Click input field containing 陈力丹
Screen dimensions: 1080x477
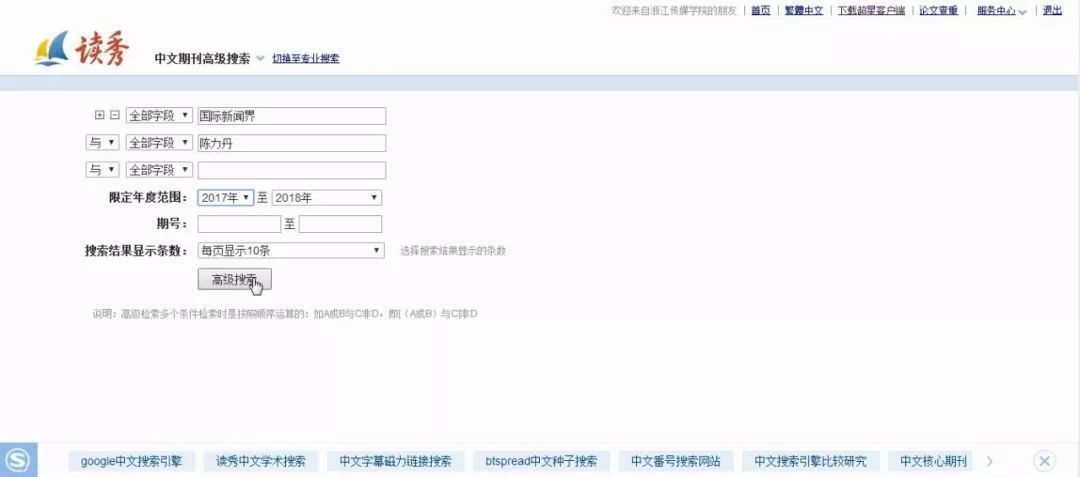(291, 143)
